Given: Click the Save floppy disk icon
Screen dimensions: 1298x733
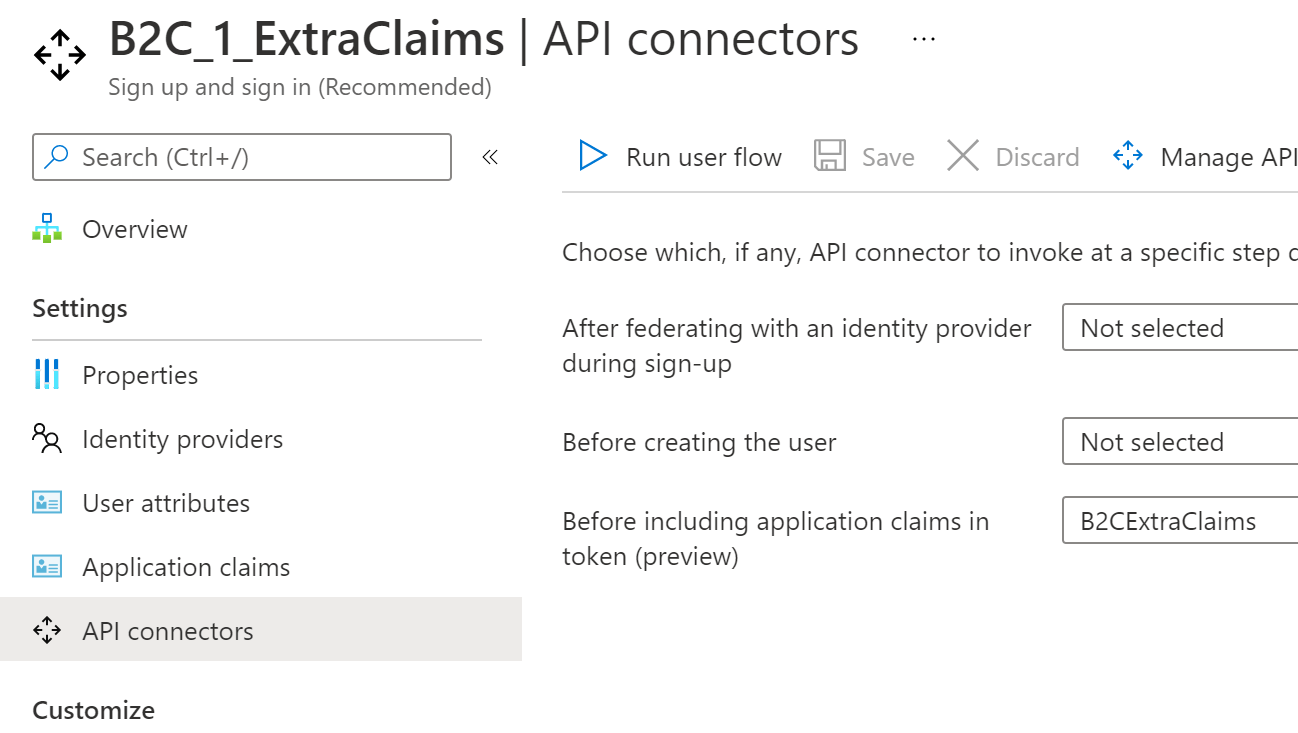Looking at the screenshot, I should (830, 157).
